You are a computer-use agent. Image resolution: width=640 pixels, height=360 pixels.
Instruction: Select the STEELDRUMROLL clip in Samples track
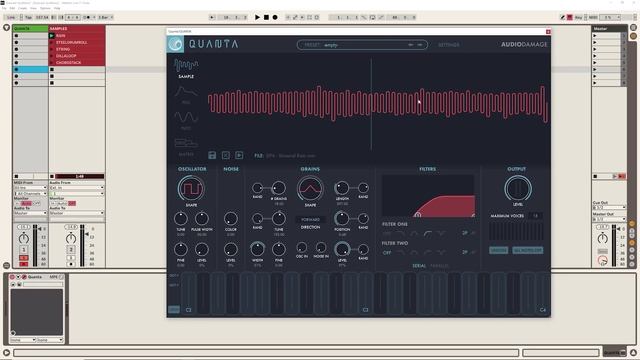coord(77,42)
